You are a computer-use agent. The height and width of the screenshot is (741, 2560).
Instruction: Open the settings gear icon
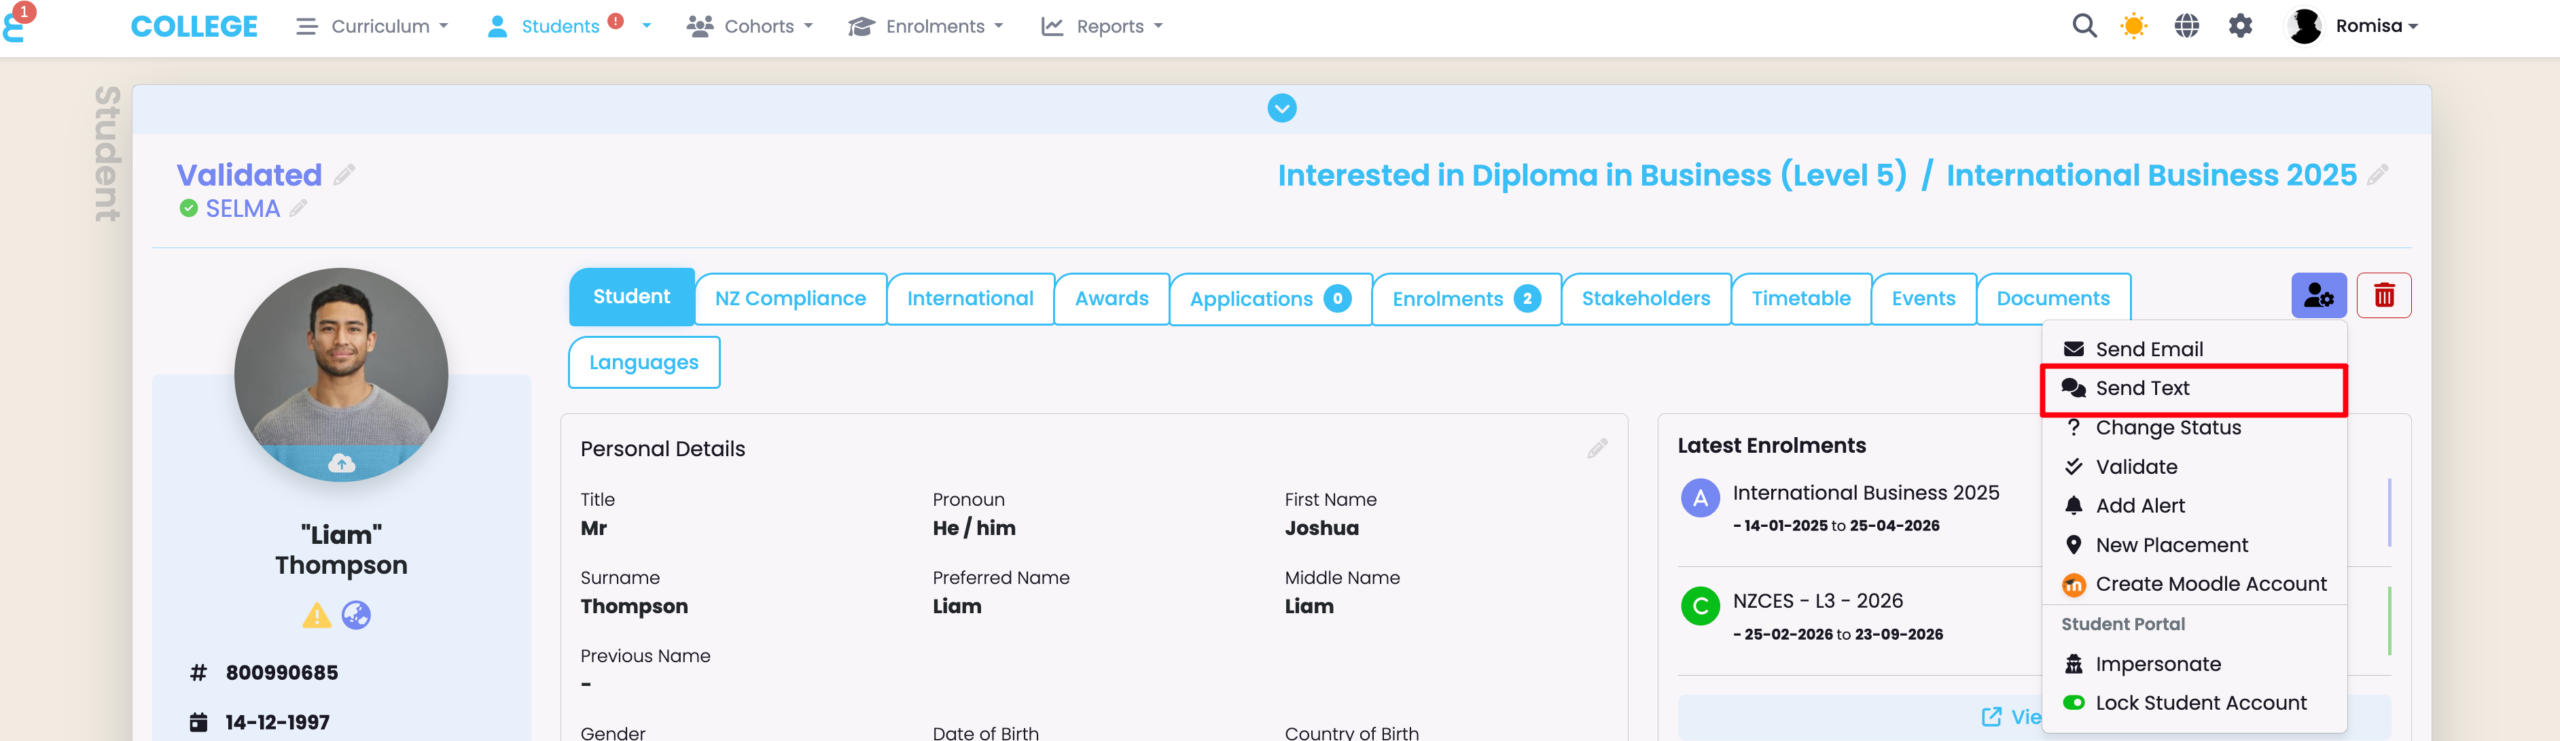2240,26
